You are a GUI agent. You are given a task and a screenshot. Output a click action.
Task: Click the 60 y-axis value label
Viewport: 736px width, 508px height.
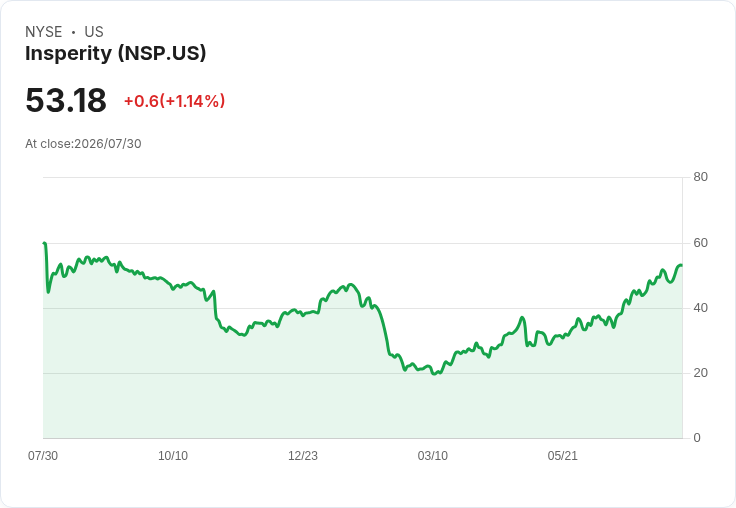[x=700, y=243]
